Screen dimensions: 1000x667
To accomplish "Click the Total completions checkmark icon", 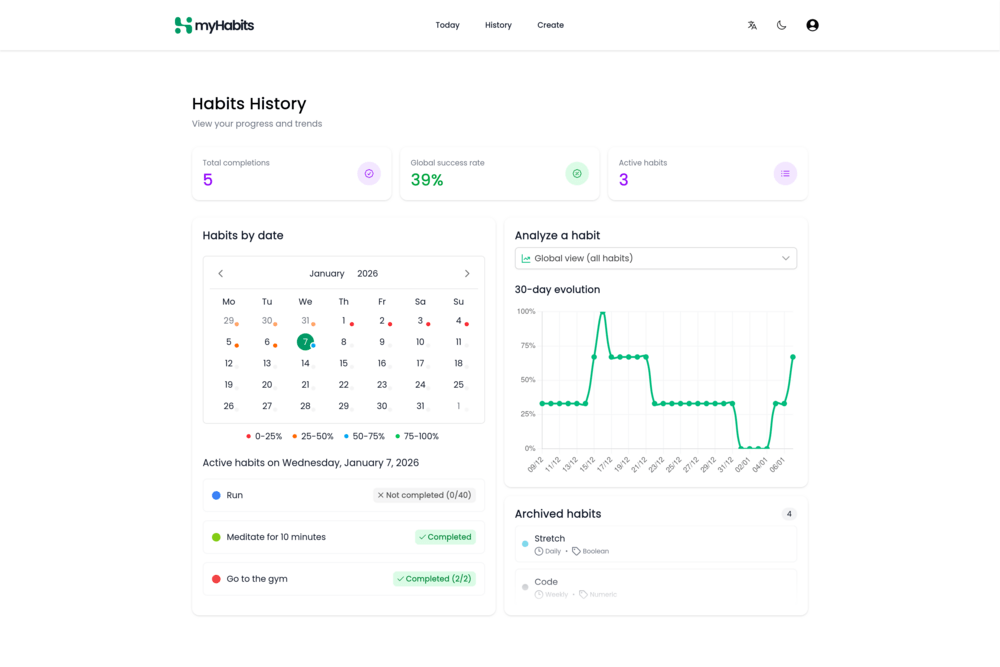I will coord(369,174).
